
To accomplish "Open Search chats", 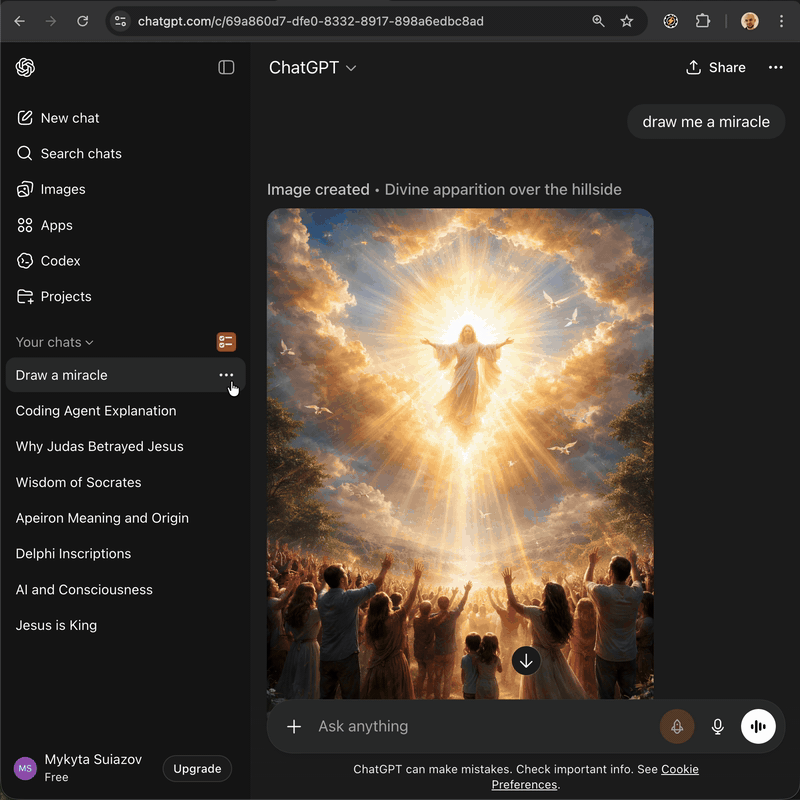I will [x=80, y=153].
